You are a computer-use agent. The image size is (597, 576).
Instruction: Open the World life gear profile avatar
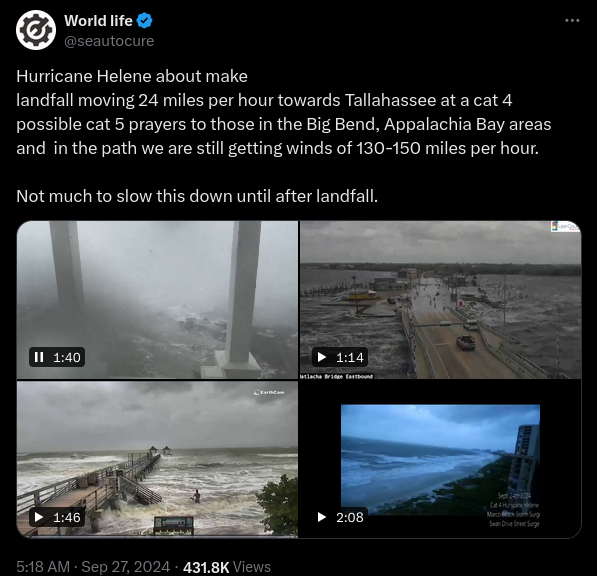[x=36, y=30]
